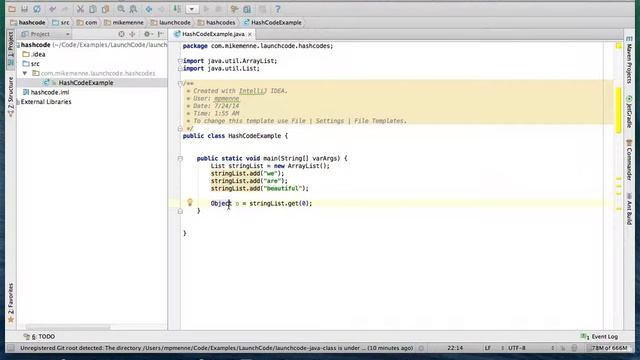Toggle the Structure side tool window tab

point(11,96)
